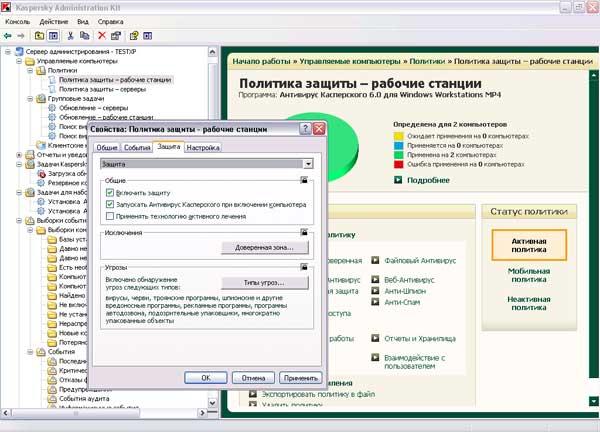Screen dimensions: 600x432
Task: Click arrow icon beside Экспортировать политику в файл
Action: point(253,394)
